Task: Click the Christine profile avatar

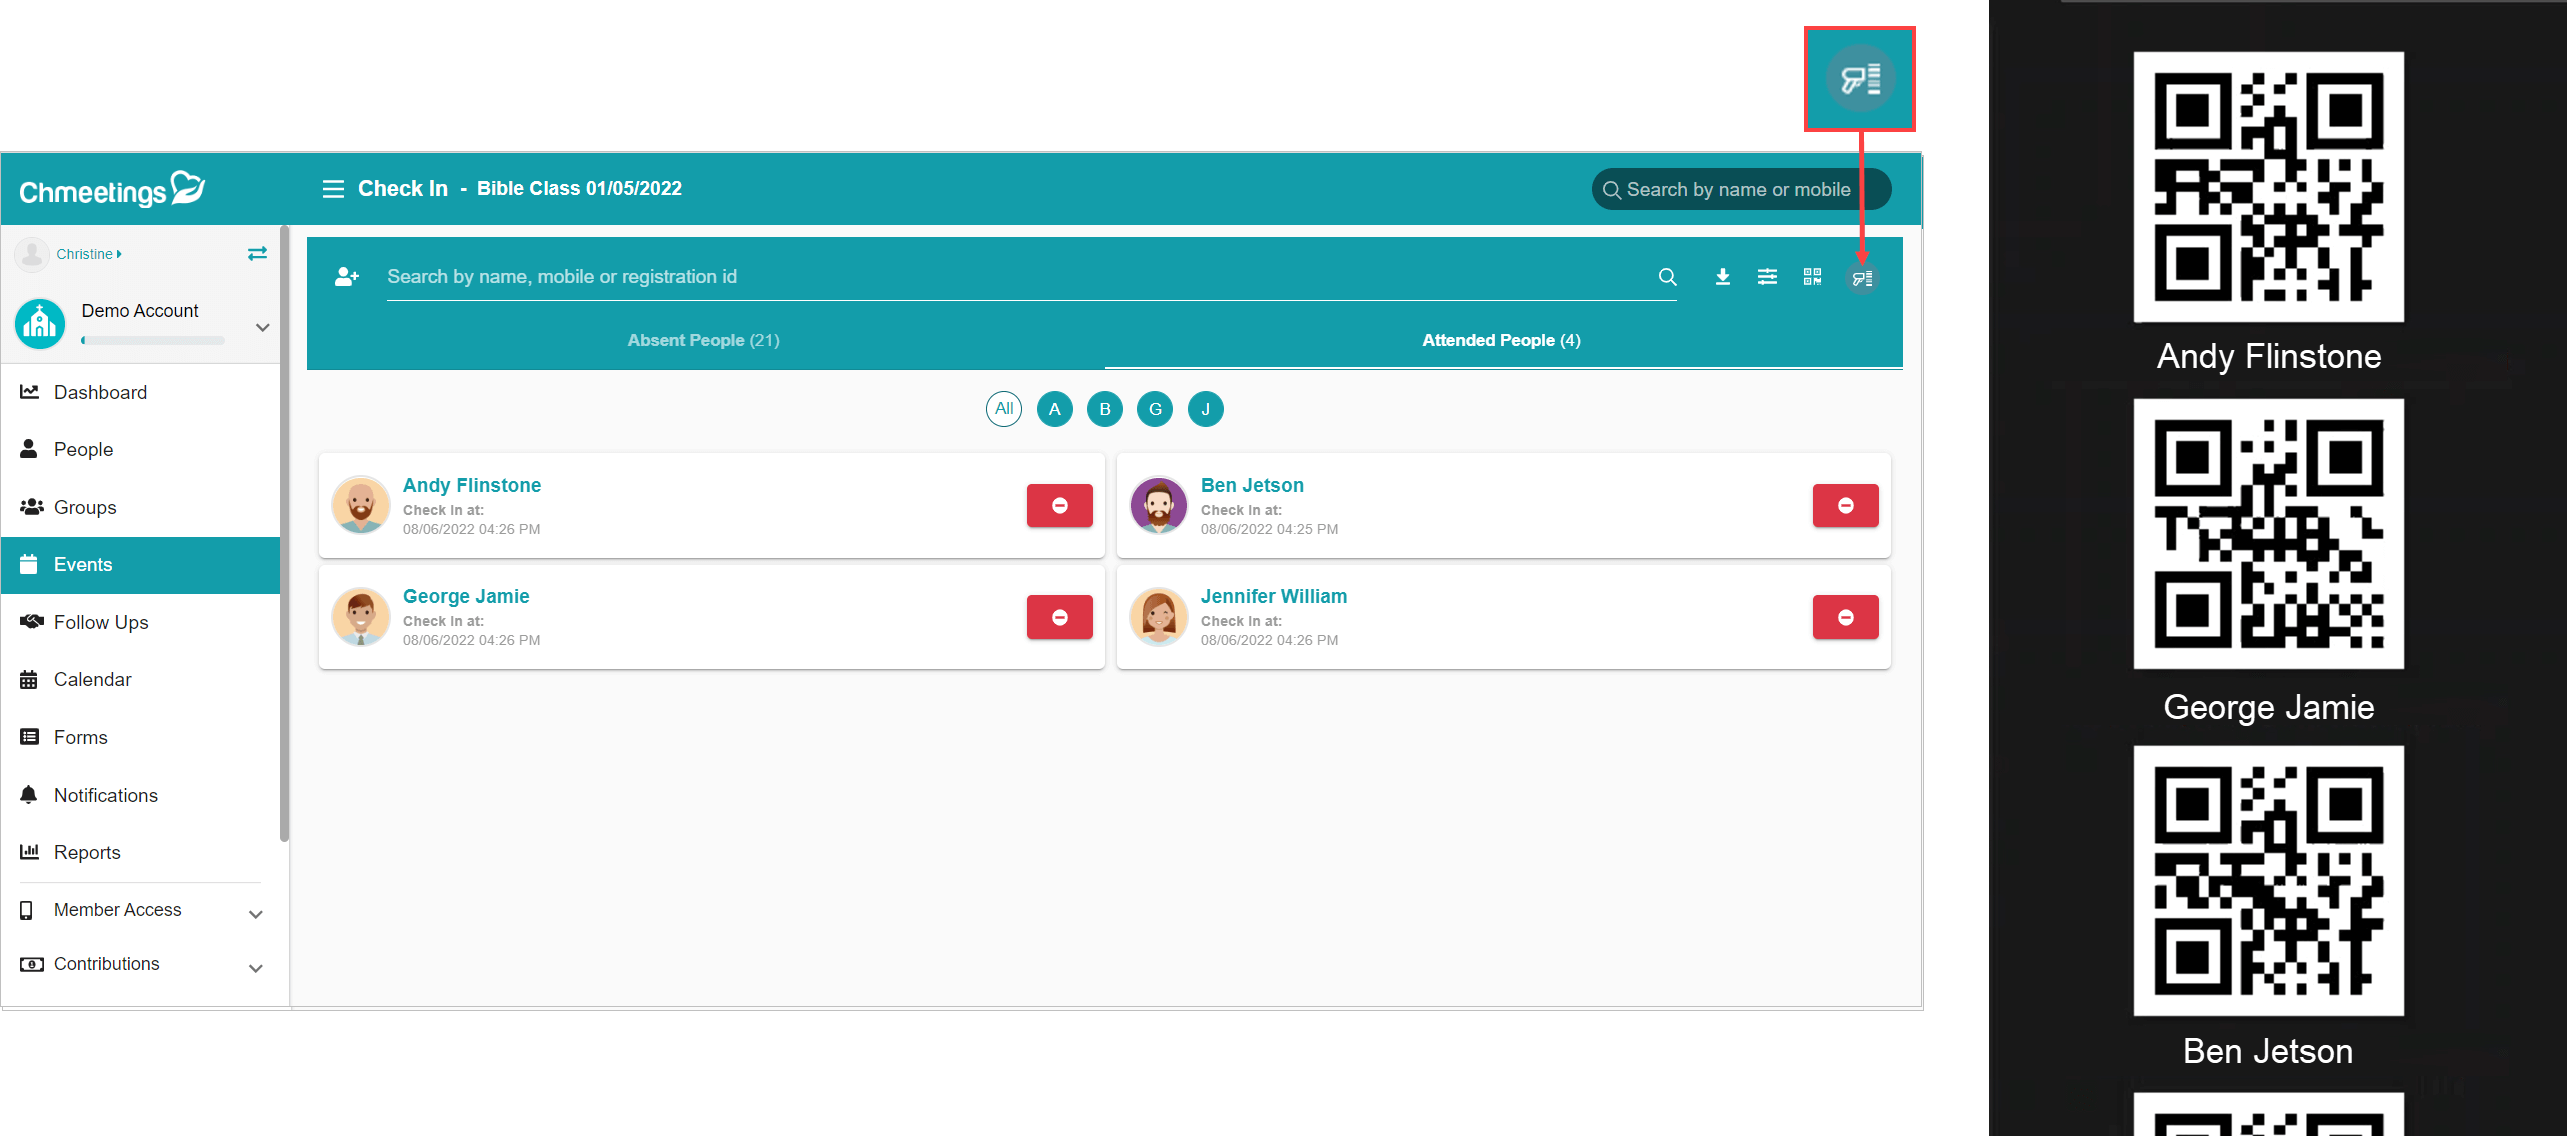Action: tap(32, 254)
